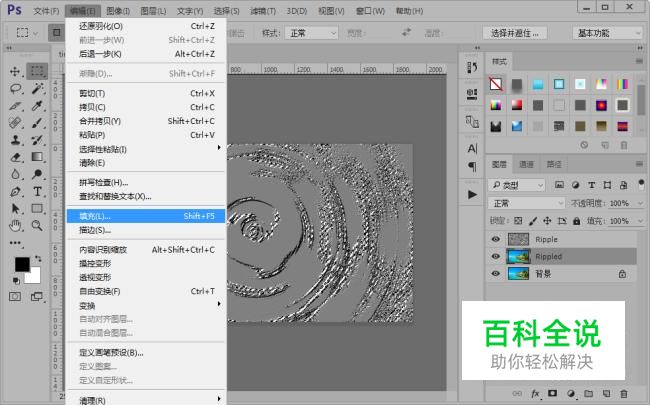650x405 pixels.
Task: Select the Hand tool
Action: click(x=15, y=226)
